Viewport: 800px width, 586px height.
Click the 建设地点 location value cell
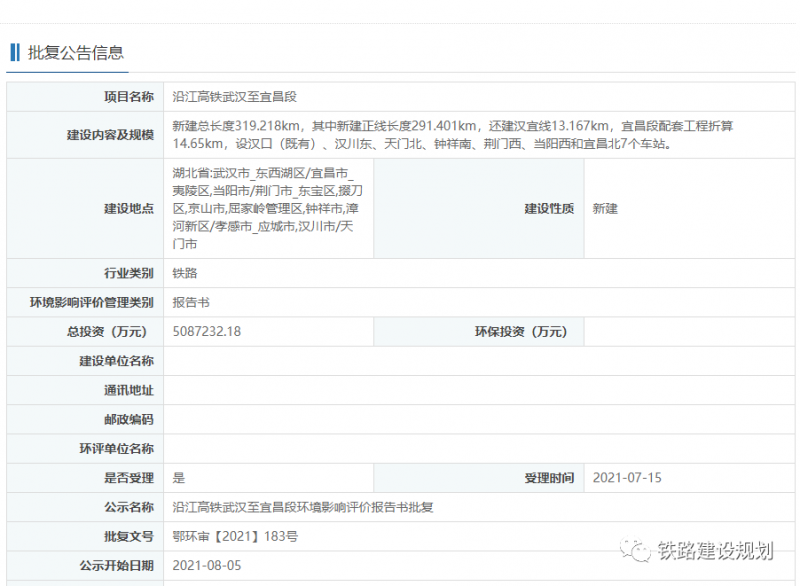pos(267,208)
